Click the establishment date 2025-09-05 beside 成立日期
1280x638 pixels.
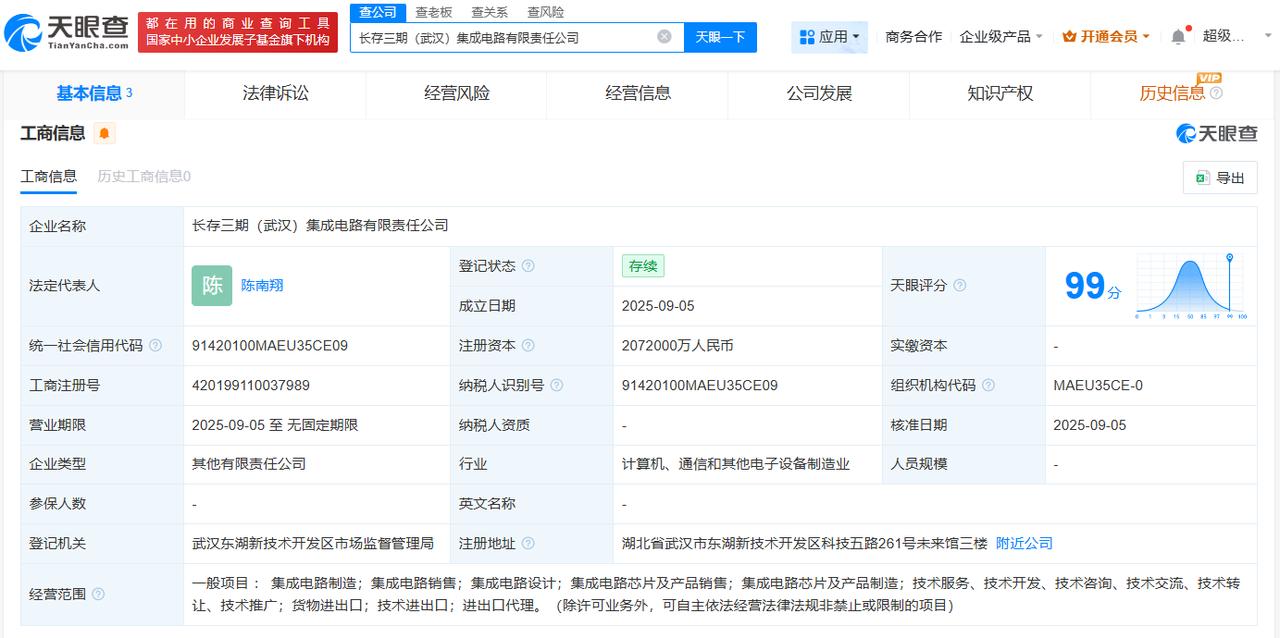point(658,306)
